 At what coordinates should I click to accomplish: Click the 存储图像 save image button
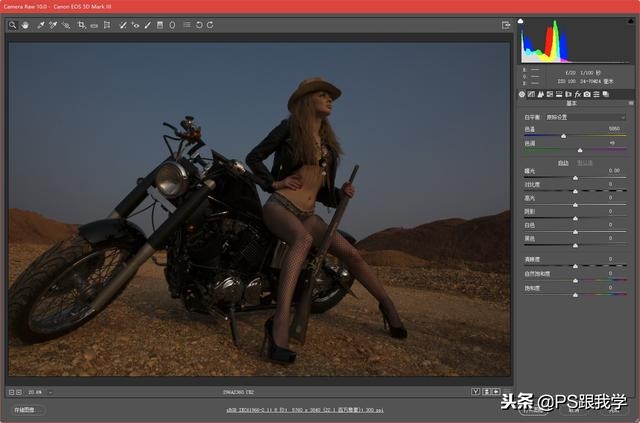coord(29,410)
